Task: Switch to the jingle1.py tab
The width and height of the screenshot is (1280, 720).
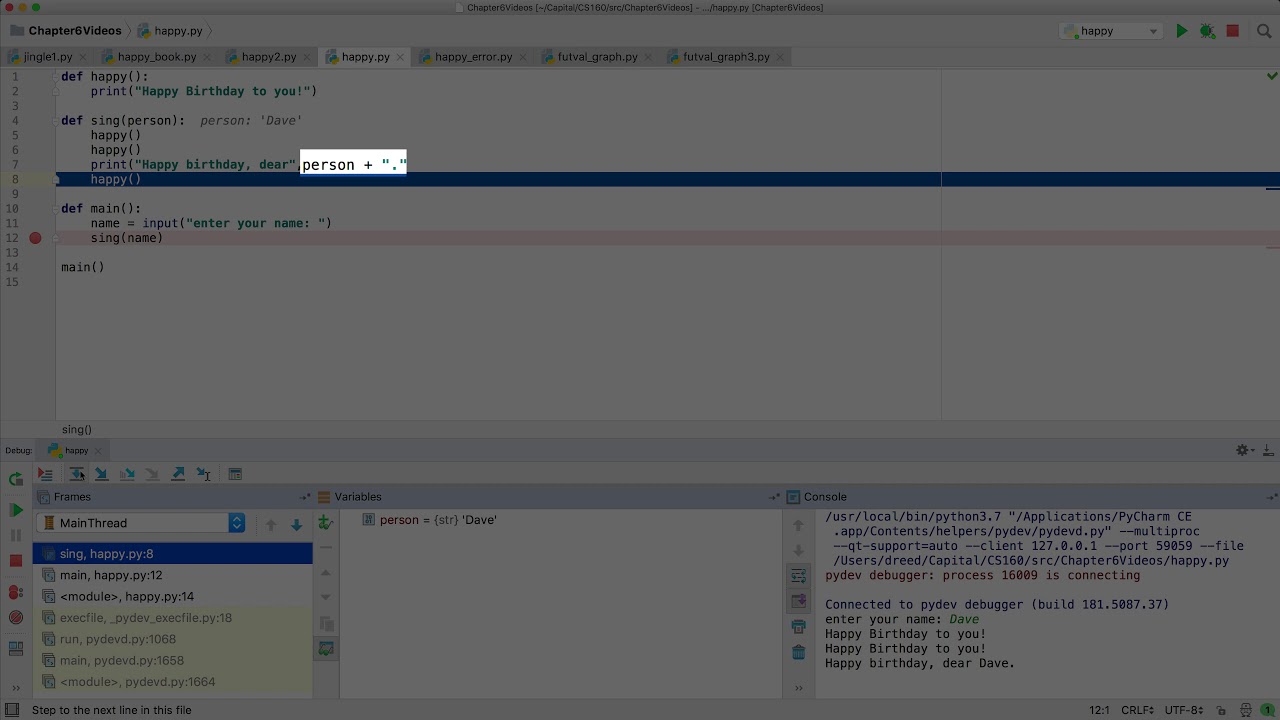Action: click(x=47, y=57)
